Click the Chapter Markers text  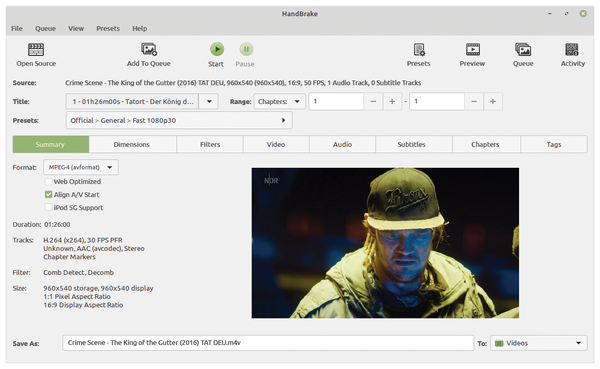[69, 257]
